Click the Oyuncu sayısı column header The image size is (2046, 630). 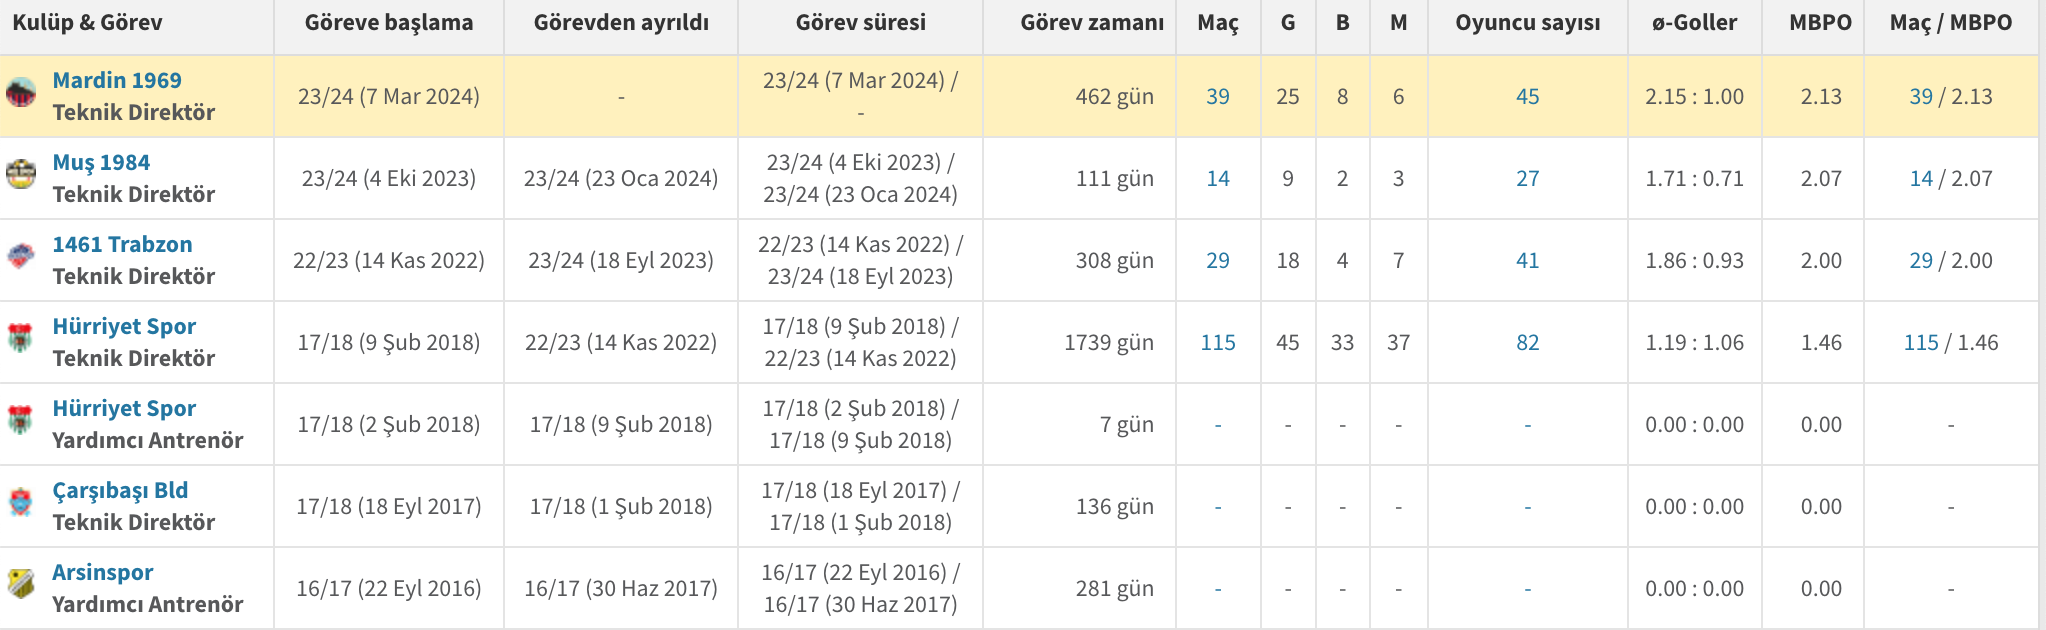coord(1528,22)
